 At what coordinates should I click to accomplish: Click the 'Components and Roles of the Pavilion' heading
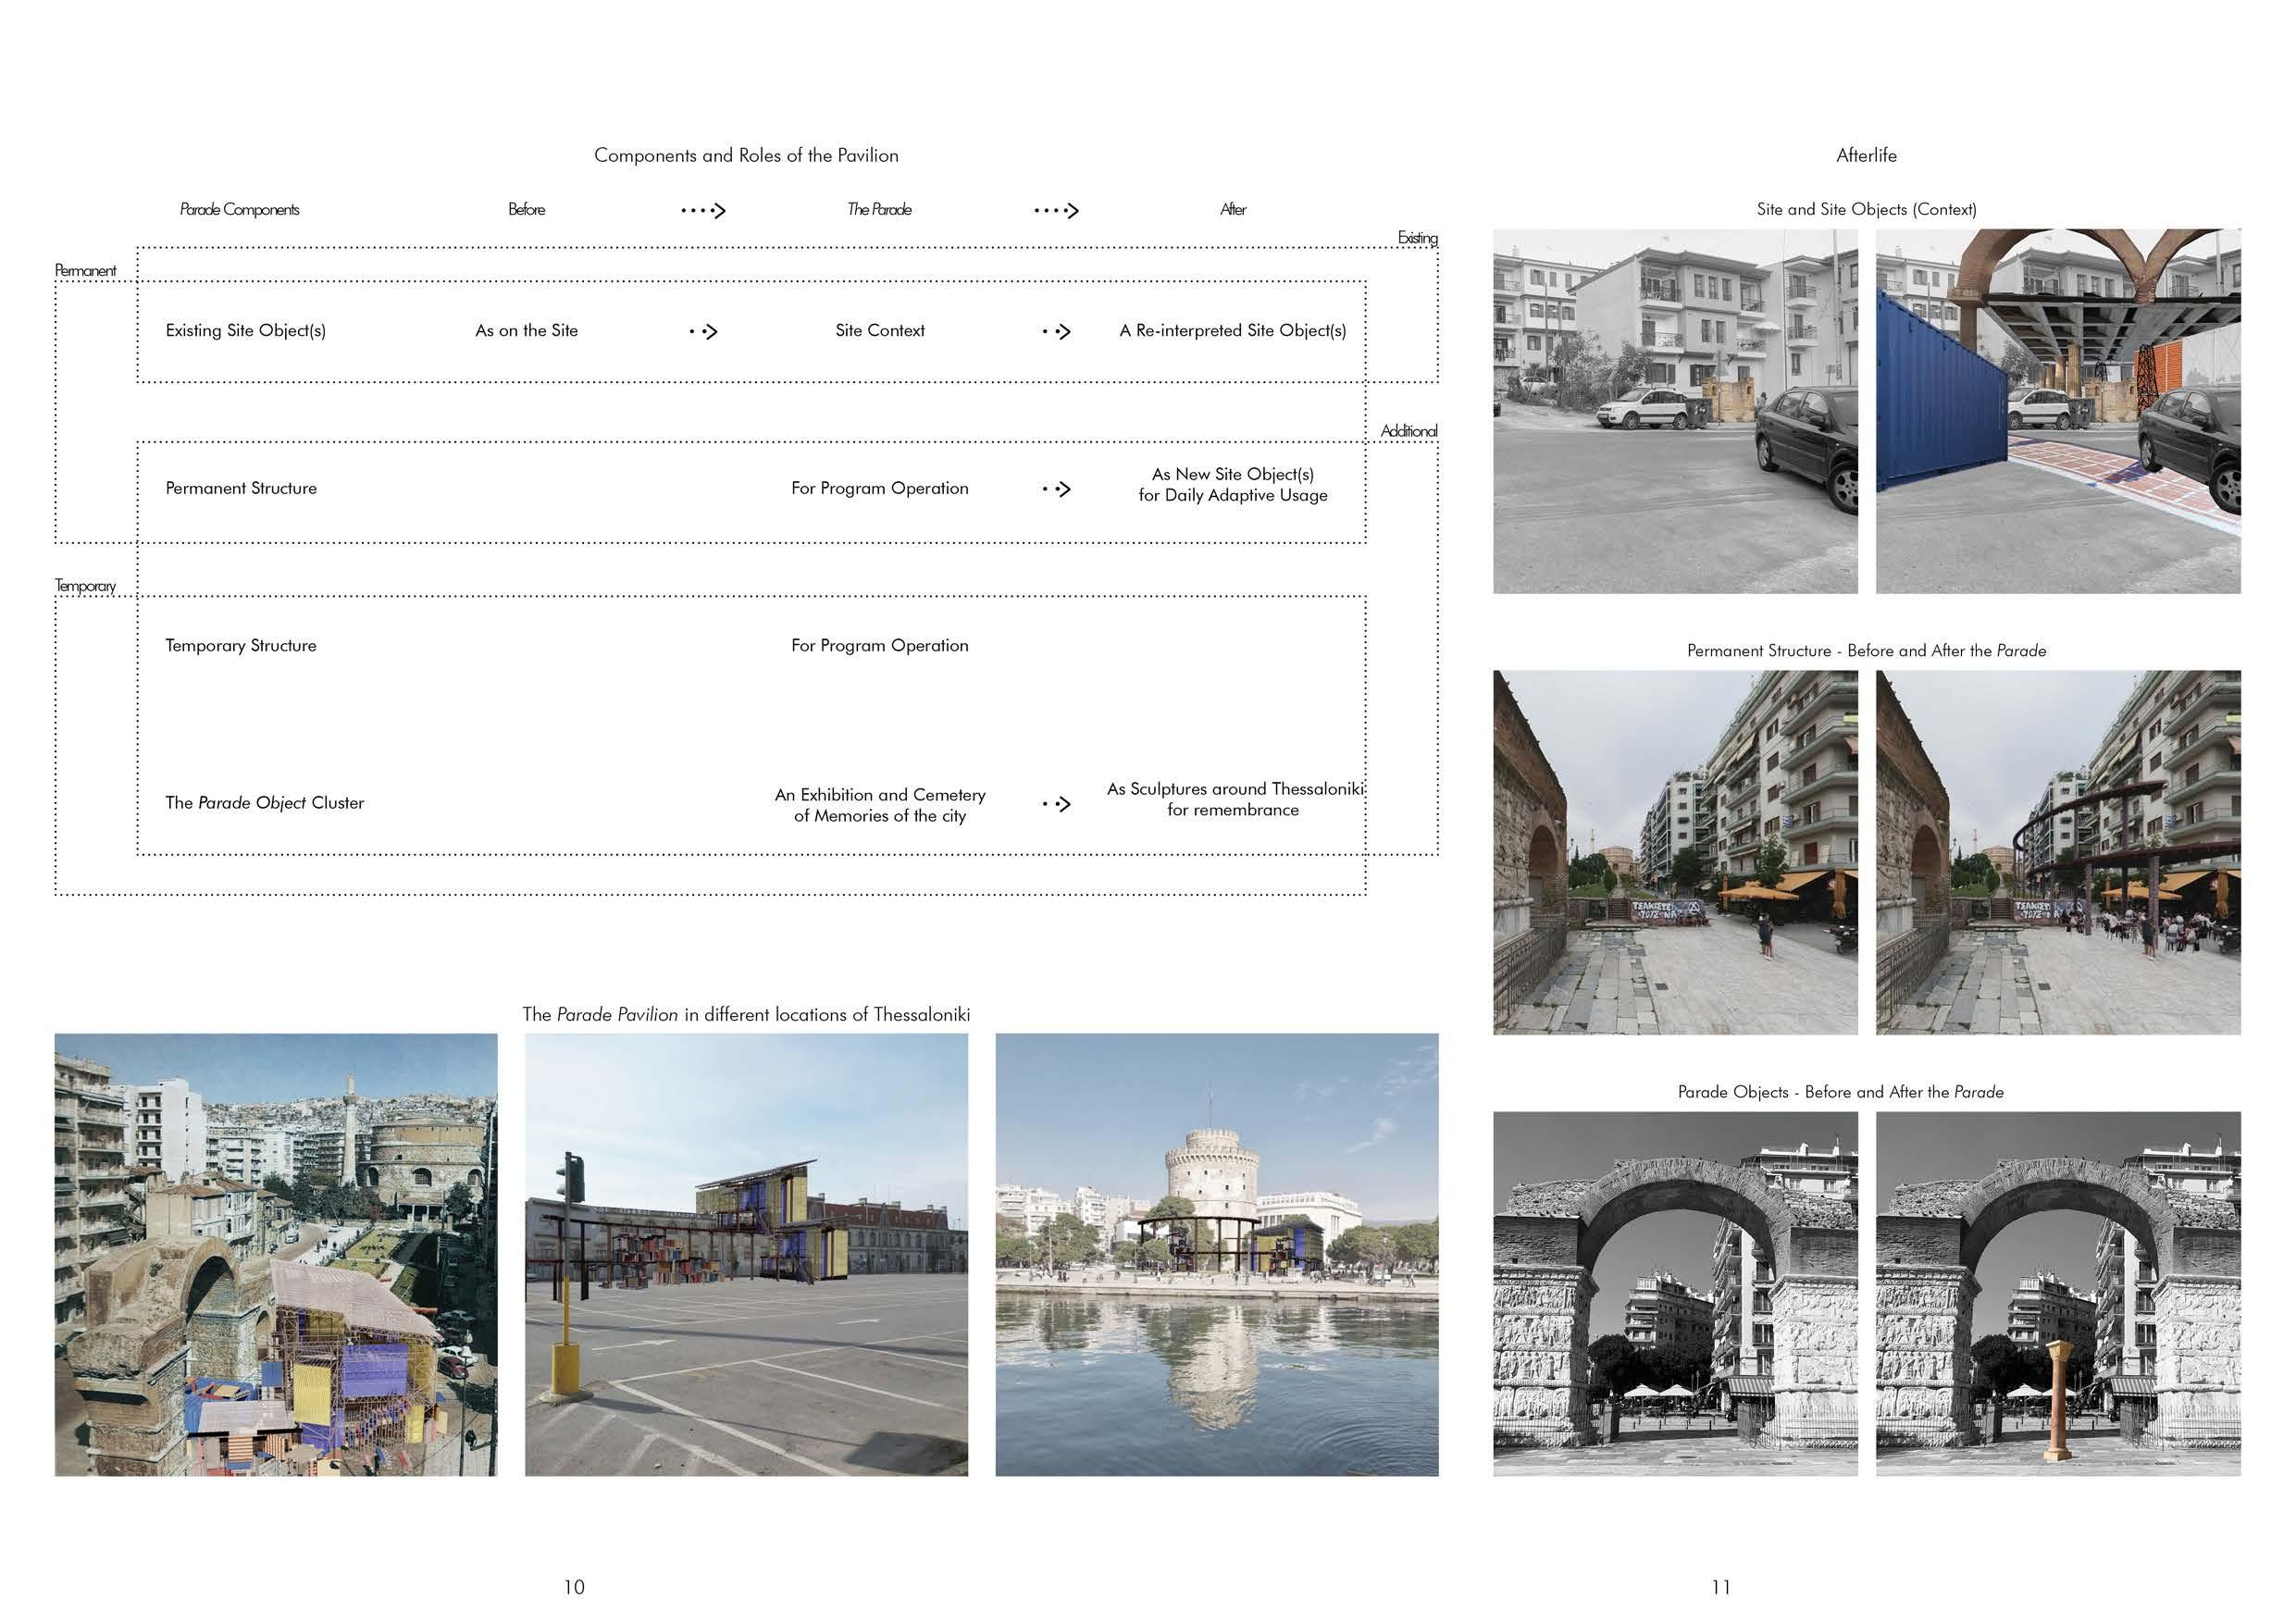[x=746, y=155]
